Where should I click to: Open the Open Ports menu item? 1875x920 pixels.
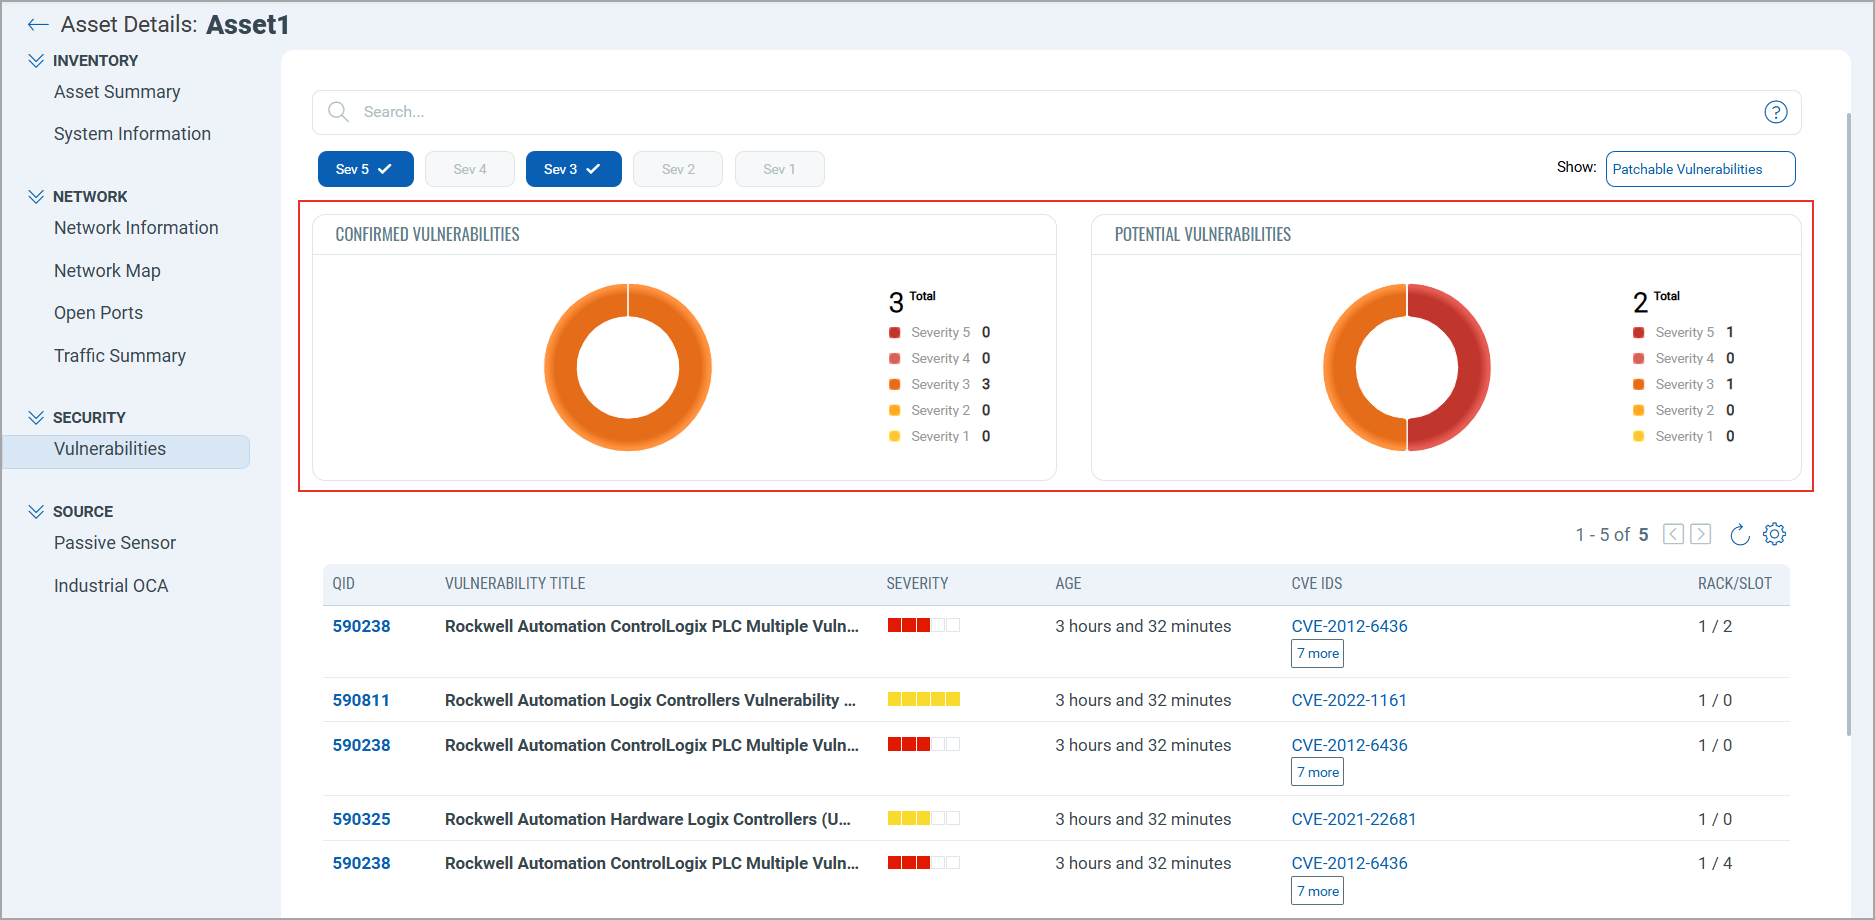click(98, 313)
